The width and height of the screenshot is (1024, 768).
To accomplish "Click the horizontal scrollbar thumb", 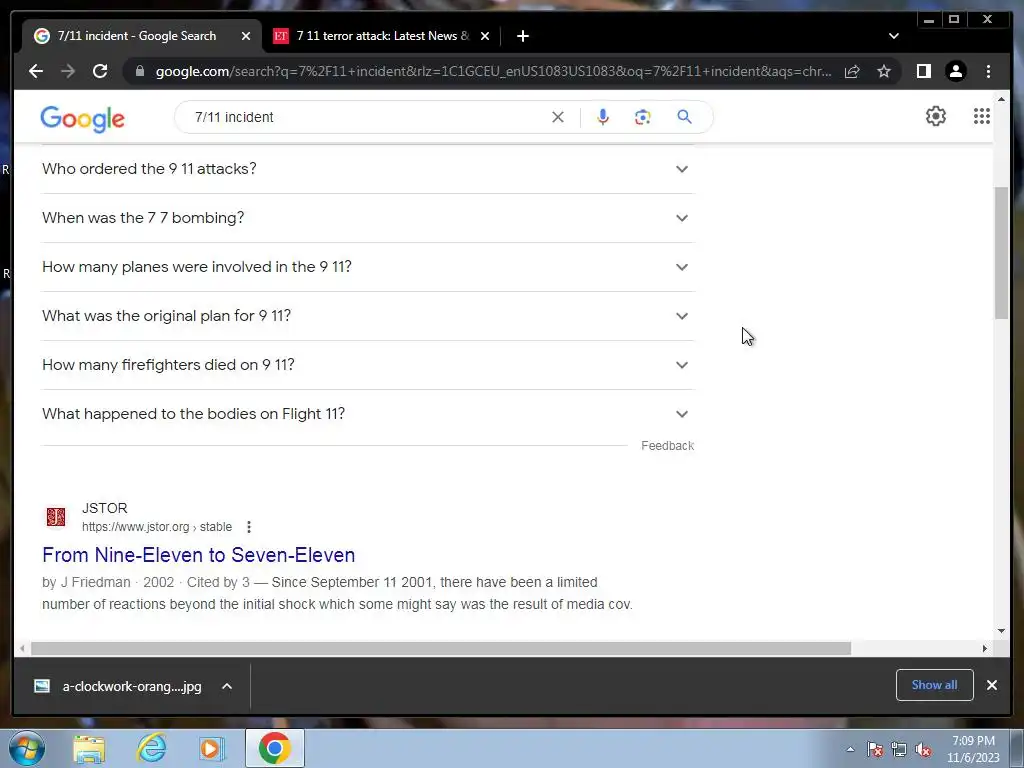I will click(x=441, y=648).
